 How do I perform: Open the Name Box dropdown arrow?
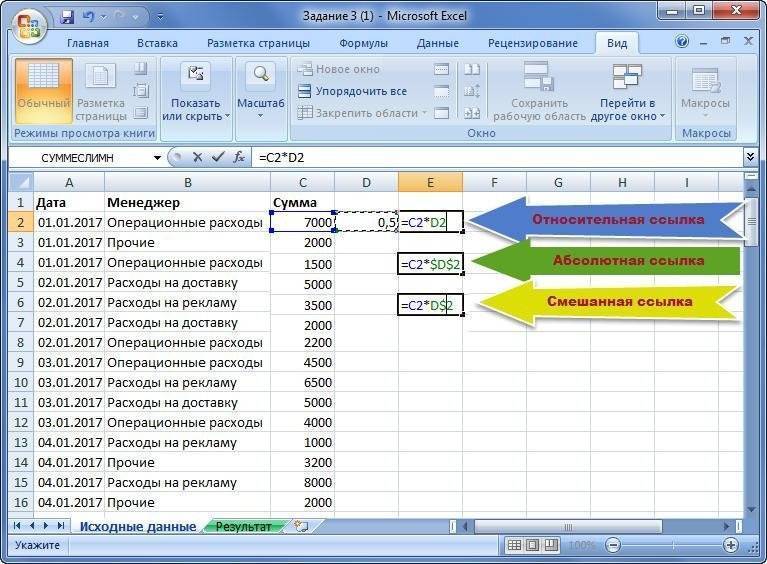point(157,158)
